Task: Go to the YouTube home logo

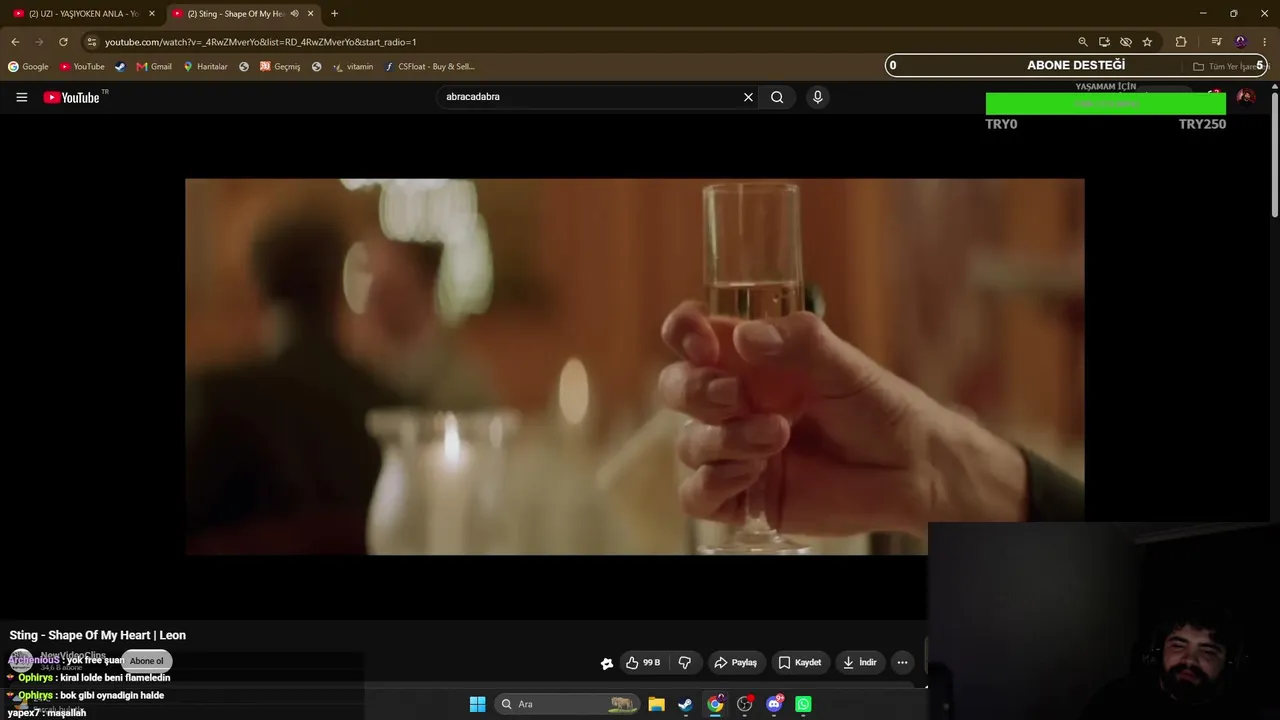Action: click(72, 97)
